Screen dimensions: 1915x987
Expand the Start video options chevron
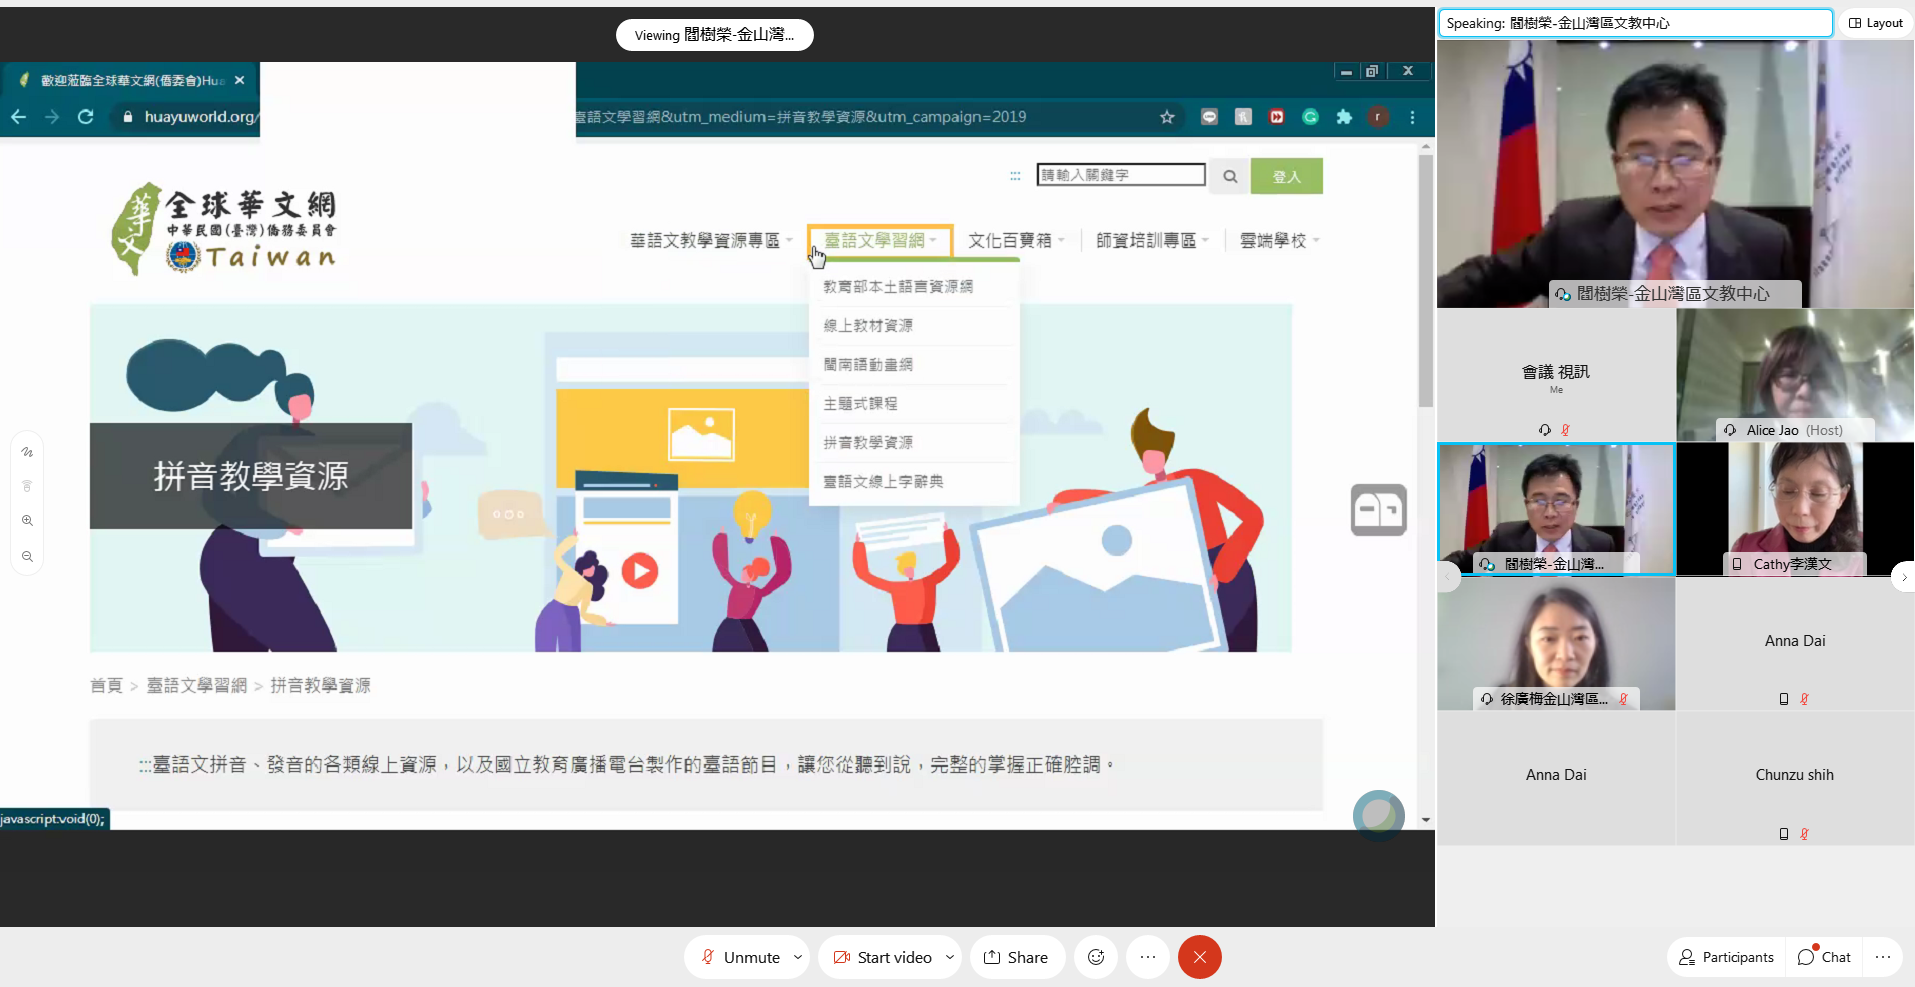point(948,957)
